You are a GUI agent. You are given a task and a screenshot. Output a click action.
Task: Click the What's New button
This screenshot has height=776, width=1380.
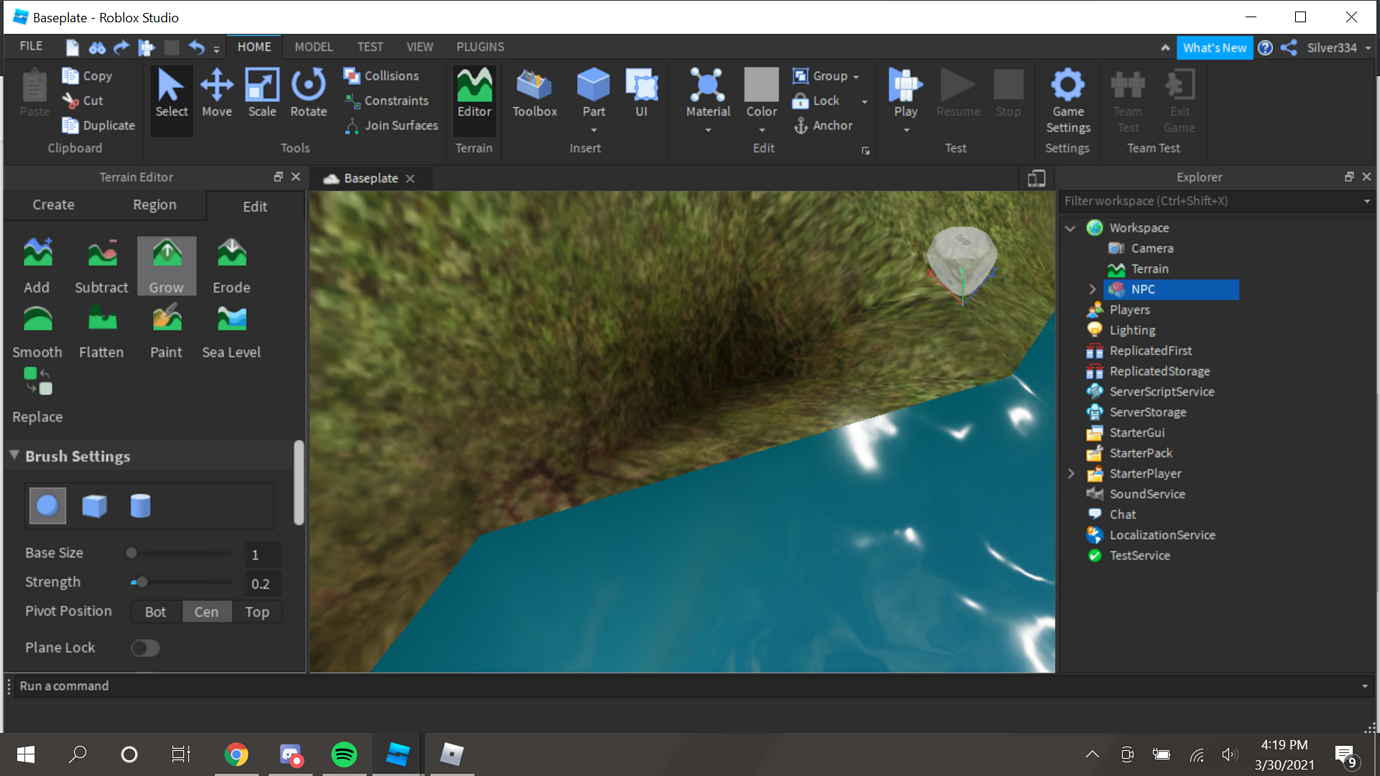pos(1214,48)
